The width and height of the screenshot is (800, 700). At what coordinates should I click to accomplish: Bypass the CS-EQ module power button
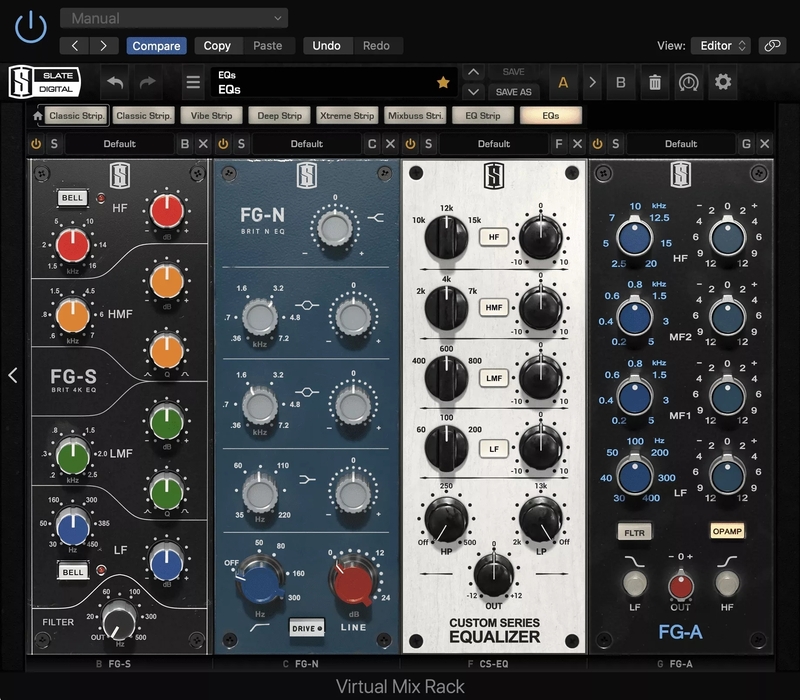coord(410,144)
